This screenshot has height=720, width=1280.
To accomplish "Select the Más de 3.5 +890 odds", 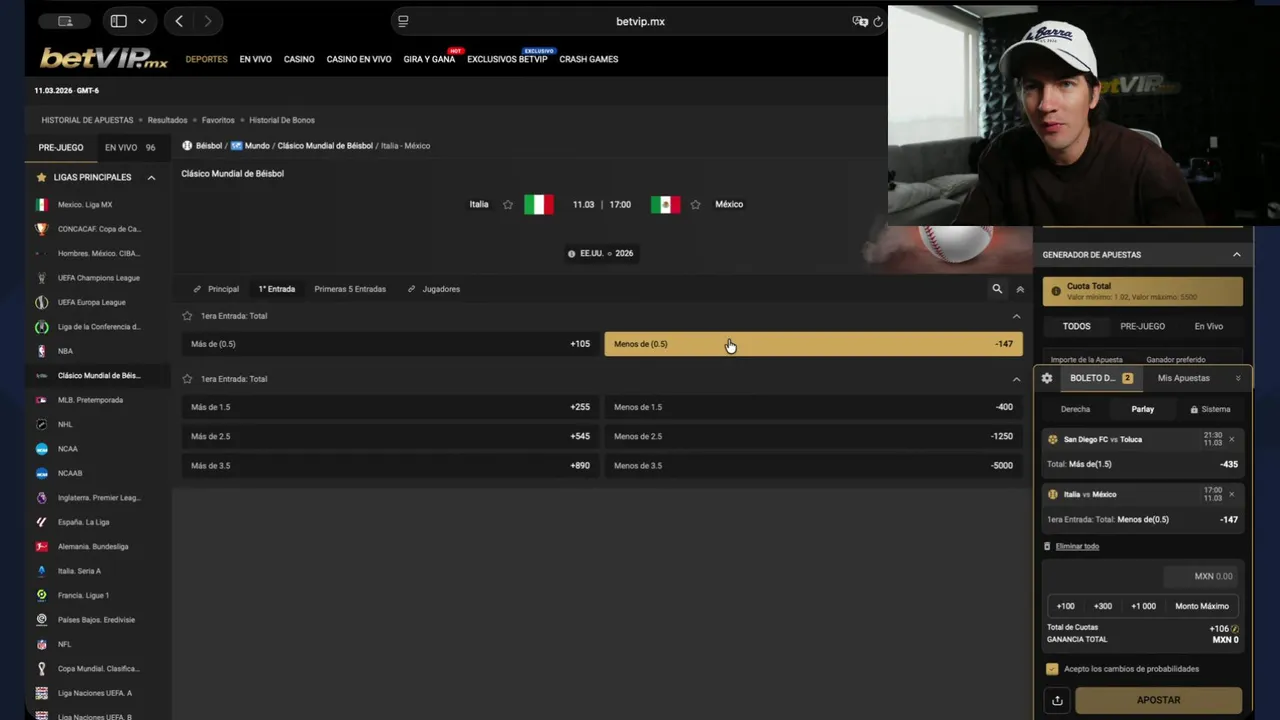I will pyautogui.click(x=390, y=465).
